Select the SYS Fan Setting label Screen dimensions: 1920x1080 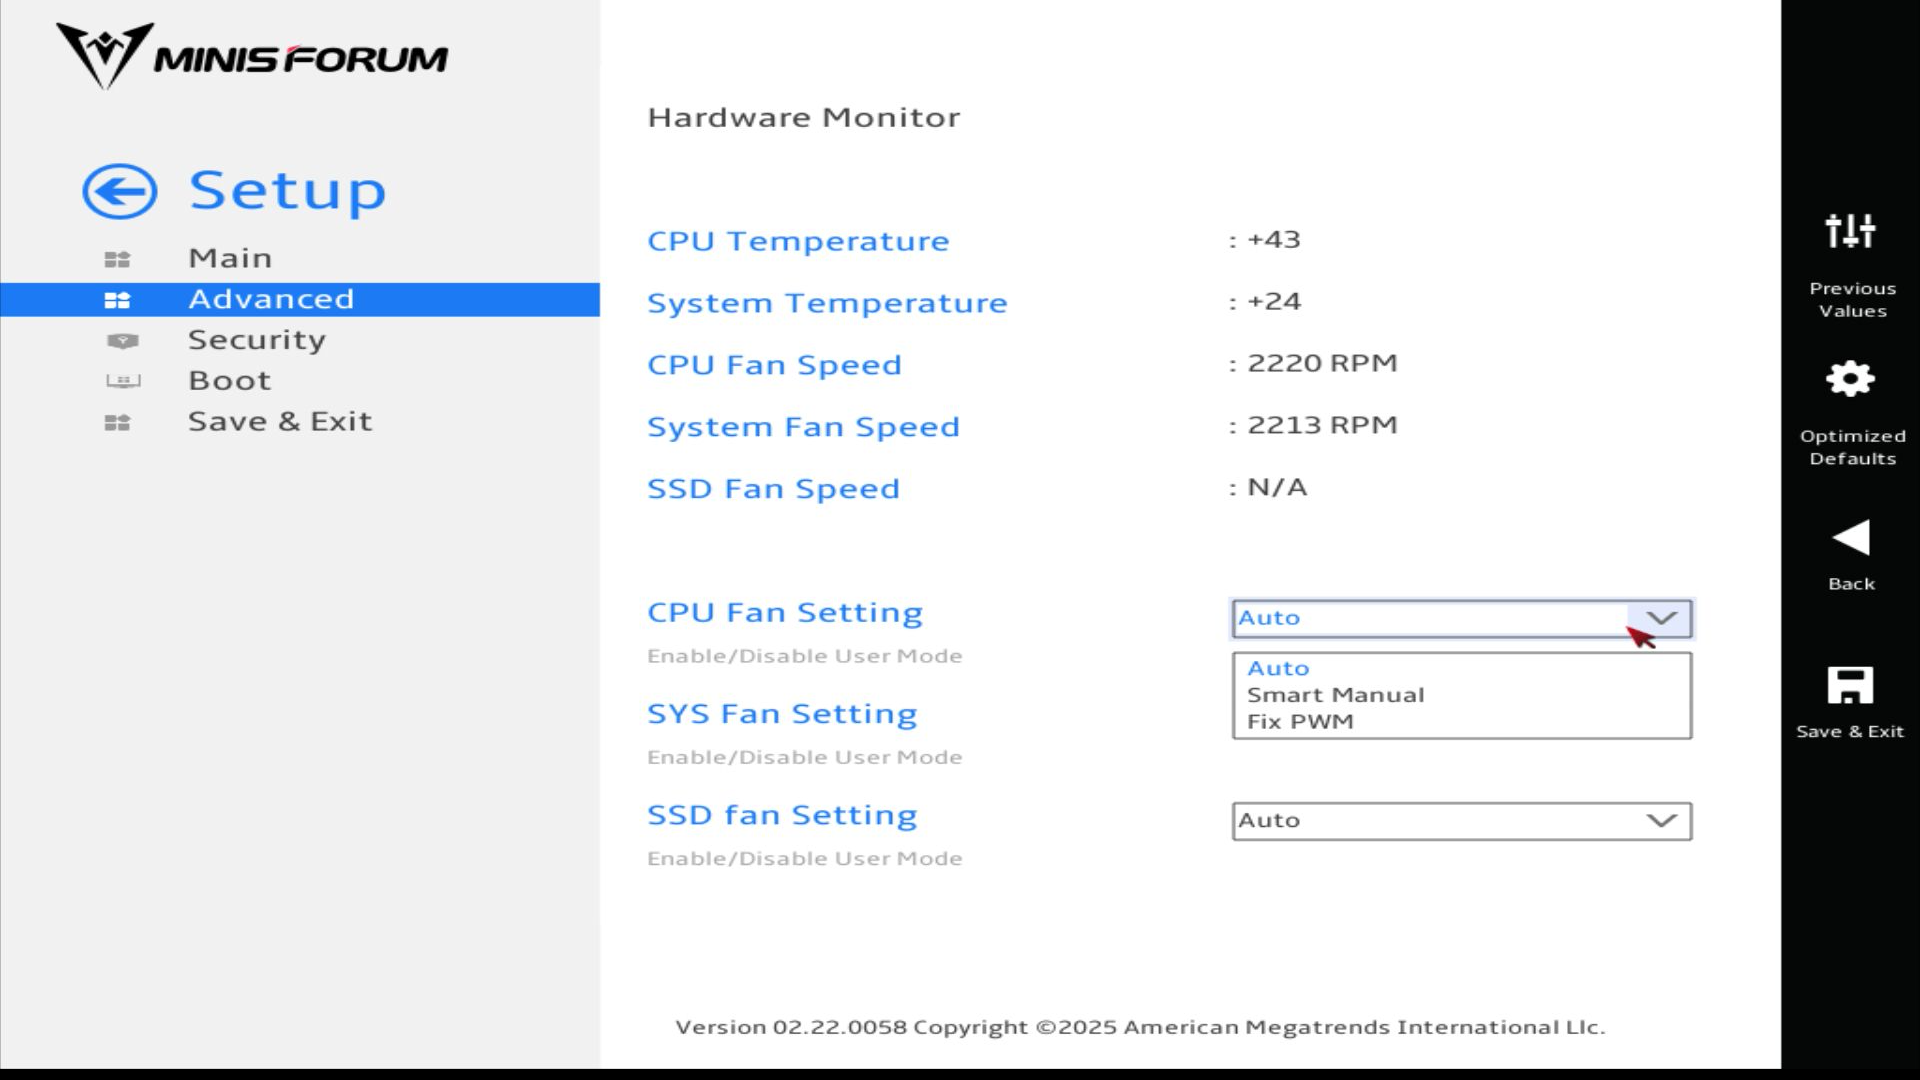782,714
